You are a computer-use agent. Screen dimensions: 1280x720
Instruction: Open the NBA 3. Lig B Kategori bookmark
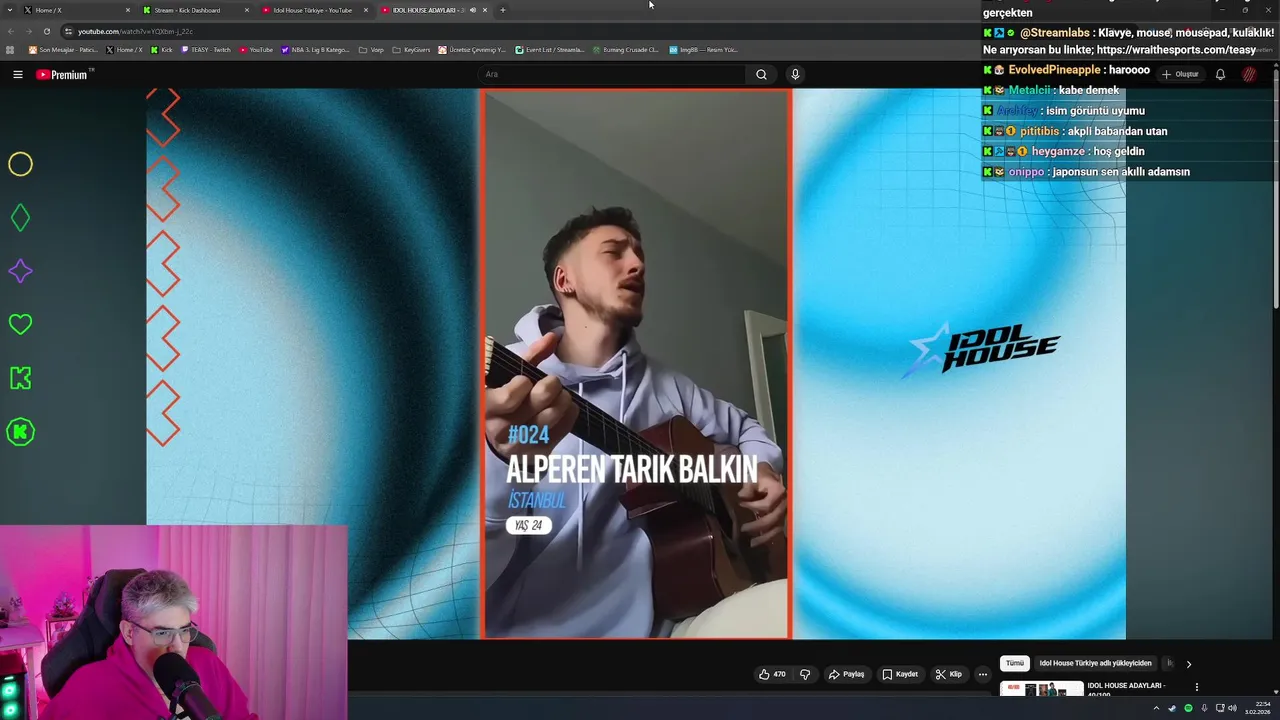pos(315,49)
